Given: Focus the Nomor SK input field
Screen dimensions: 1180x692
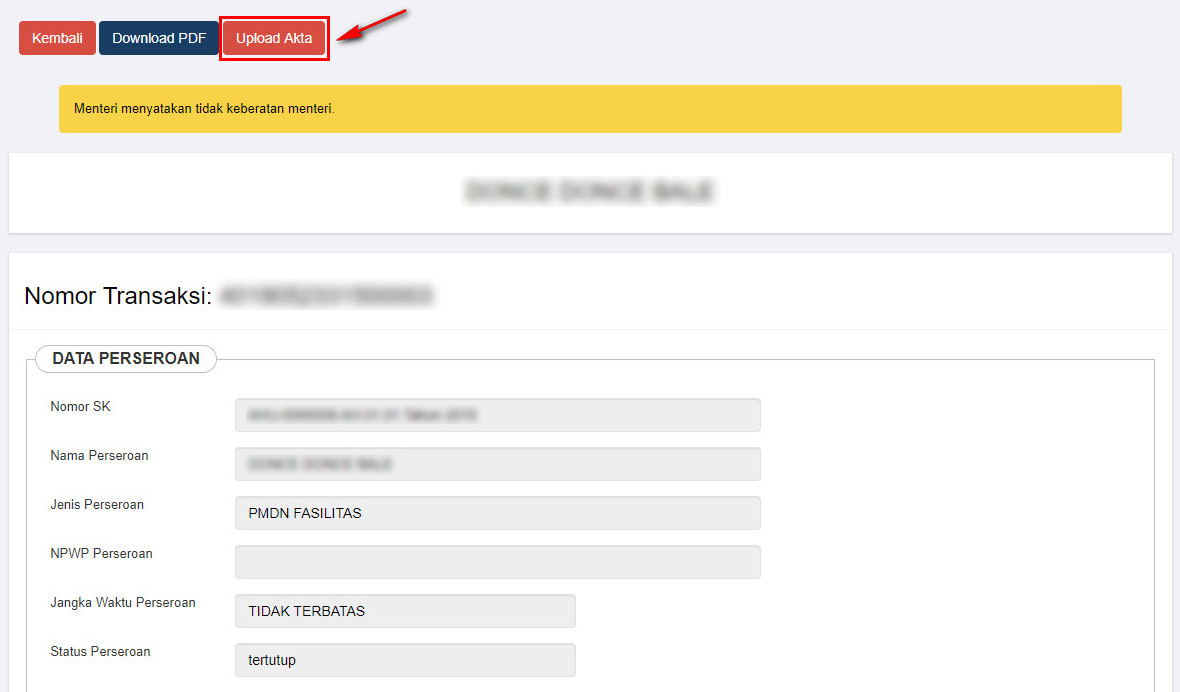Looking at the screenshot, I should coord(497,415).
